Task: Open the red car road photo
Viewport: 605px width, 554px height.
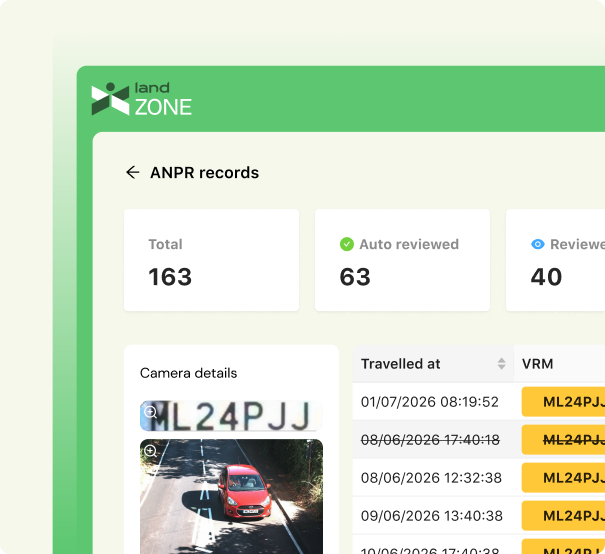Action: click(x=231, y=497)
